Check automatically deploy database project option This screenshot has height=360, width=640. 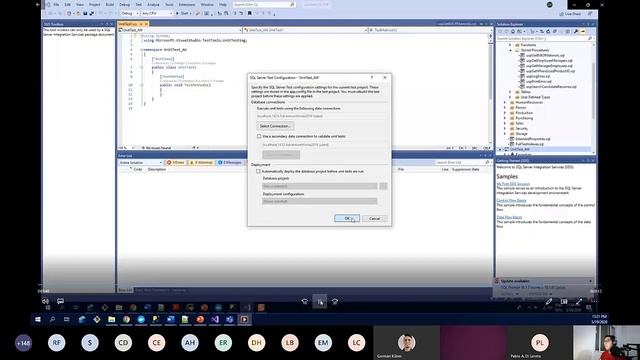(x=258, y=171)
